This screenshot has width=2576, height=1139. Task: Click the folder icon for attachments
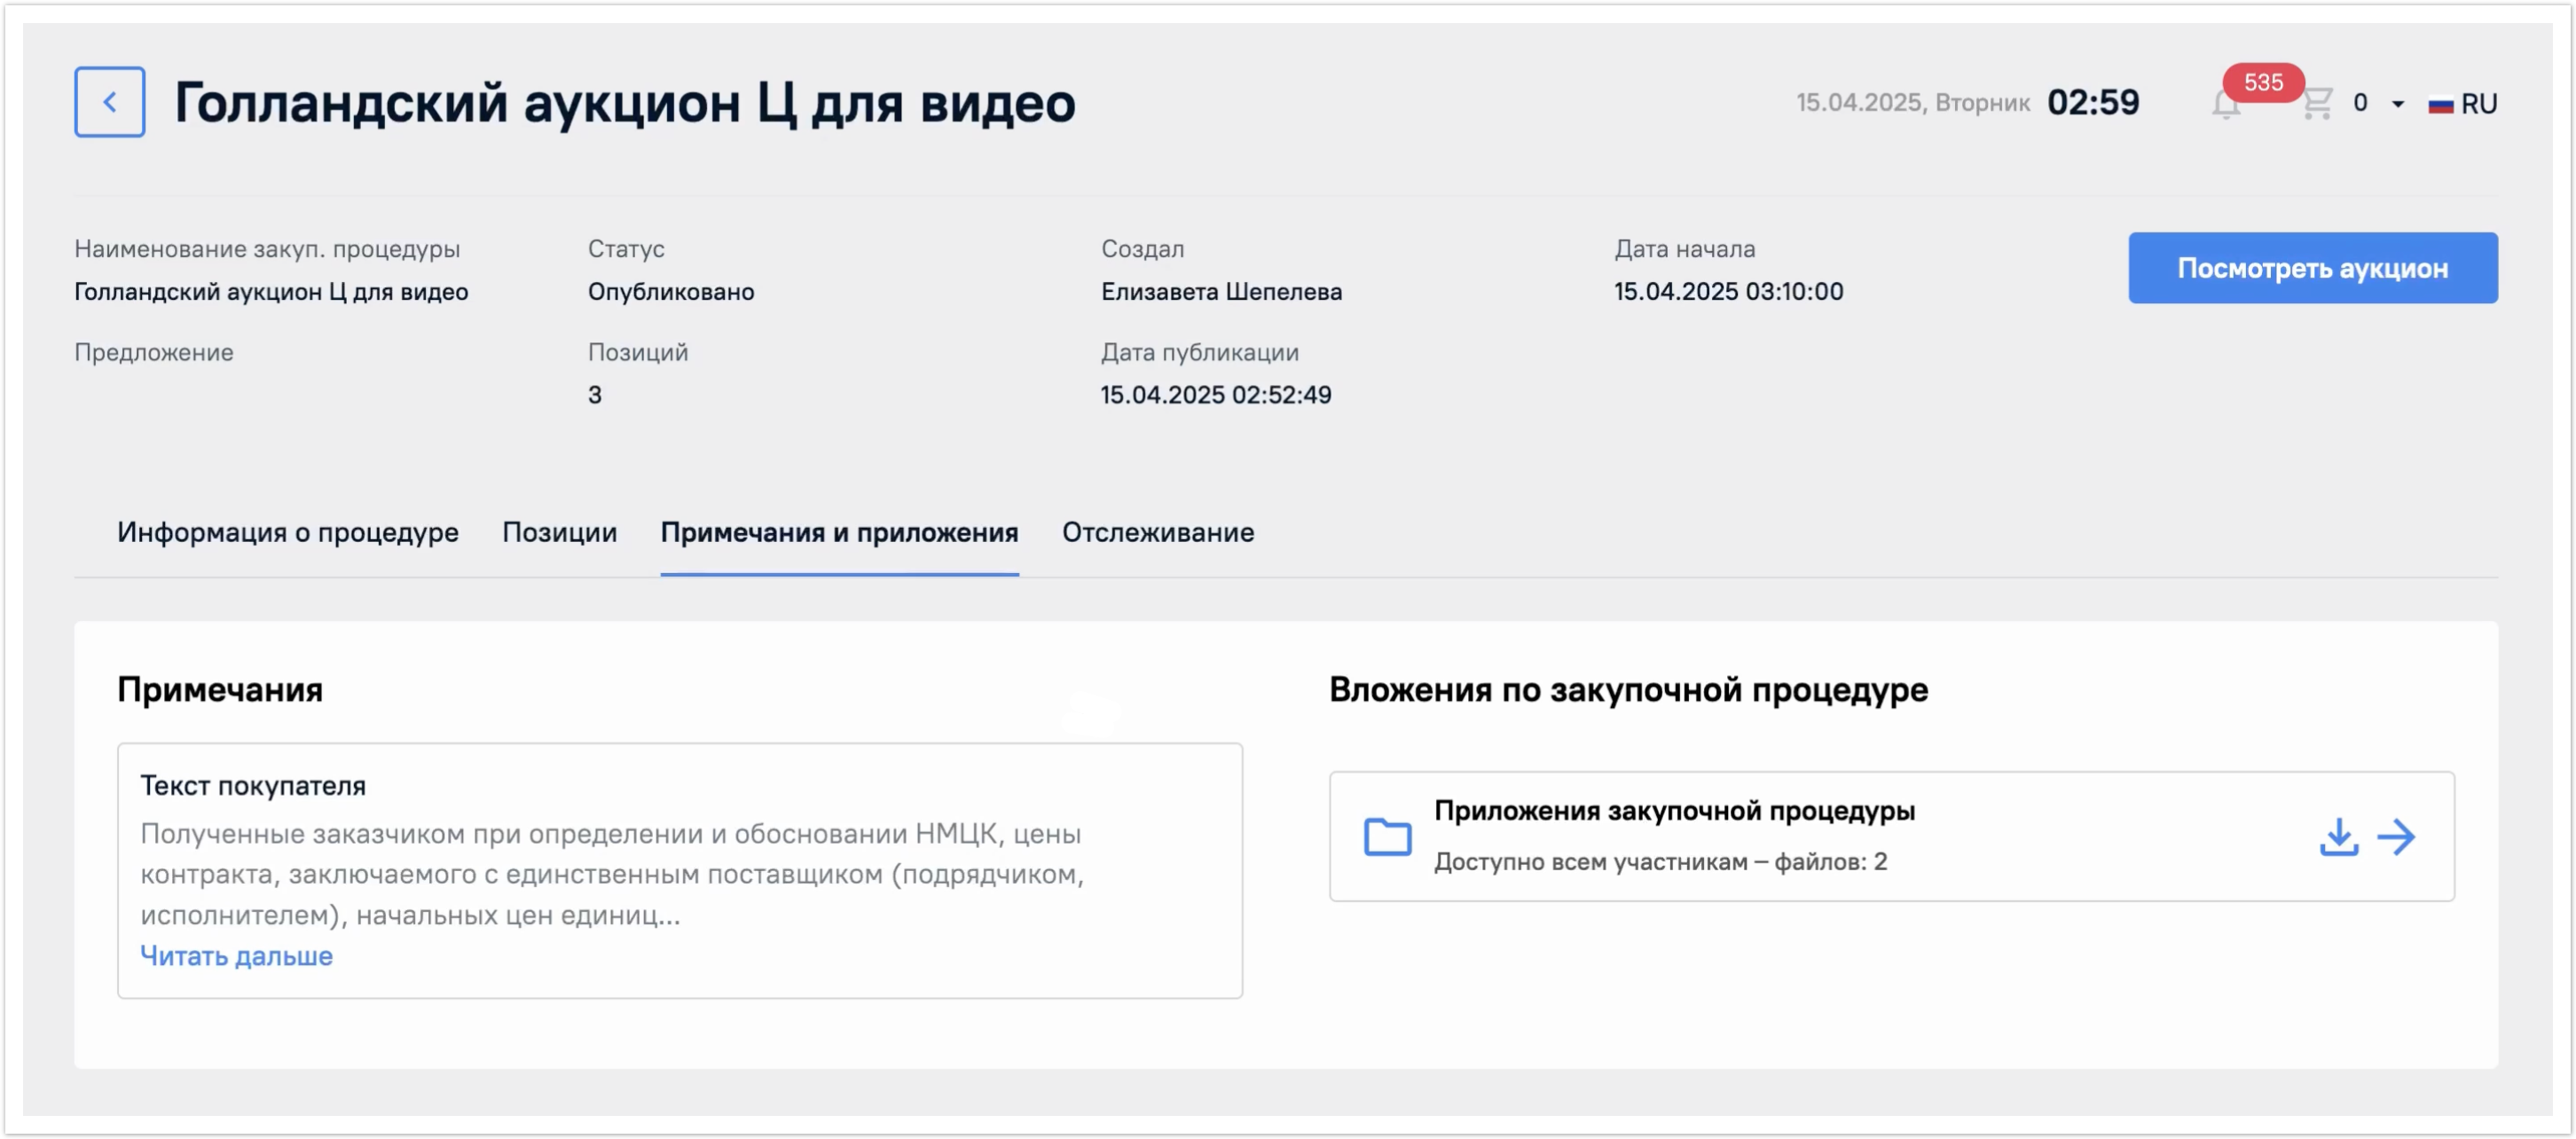1387,837
